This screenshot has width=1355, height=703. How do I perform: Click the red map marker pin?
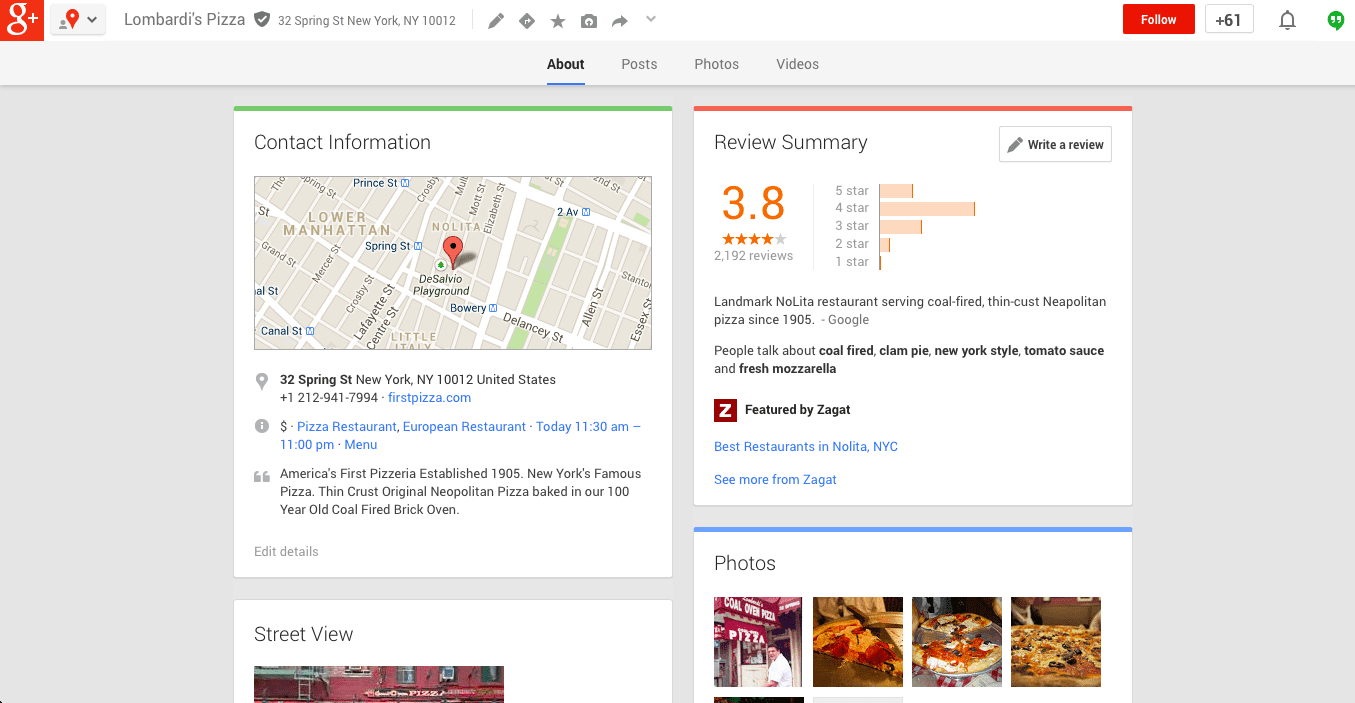[452, 252]
